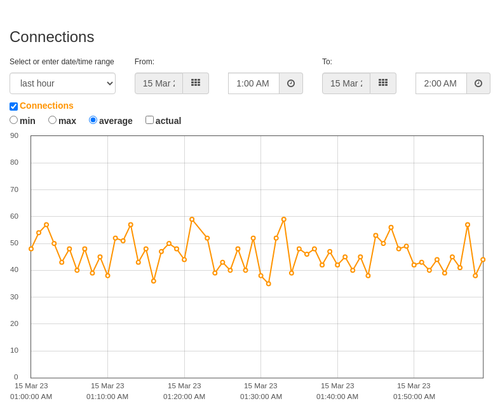Viewport: 500px width, 403px height.
Task: Click the To date field showing 15 Mar
Action: click(x=346, y=83)
